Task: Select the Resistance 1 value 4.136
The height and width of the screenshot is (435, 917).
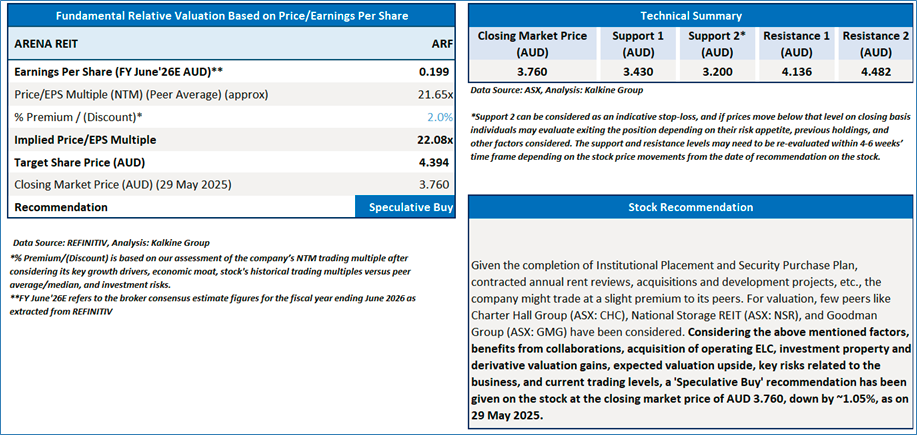Action: click(x=796, y=72)
